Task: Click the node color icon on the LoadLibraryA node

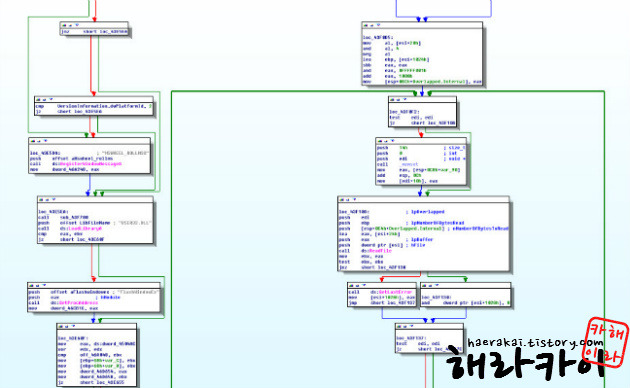Action: click(x=41, y=200)
